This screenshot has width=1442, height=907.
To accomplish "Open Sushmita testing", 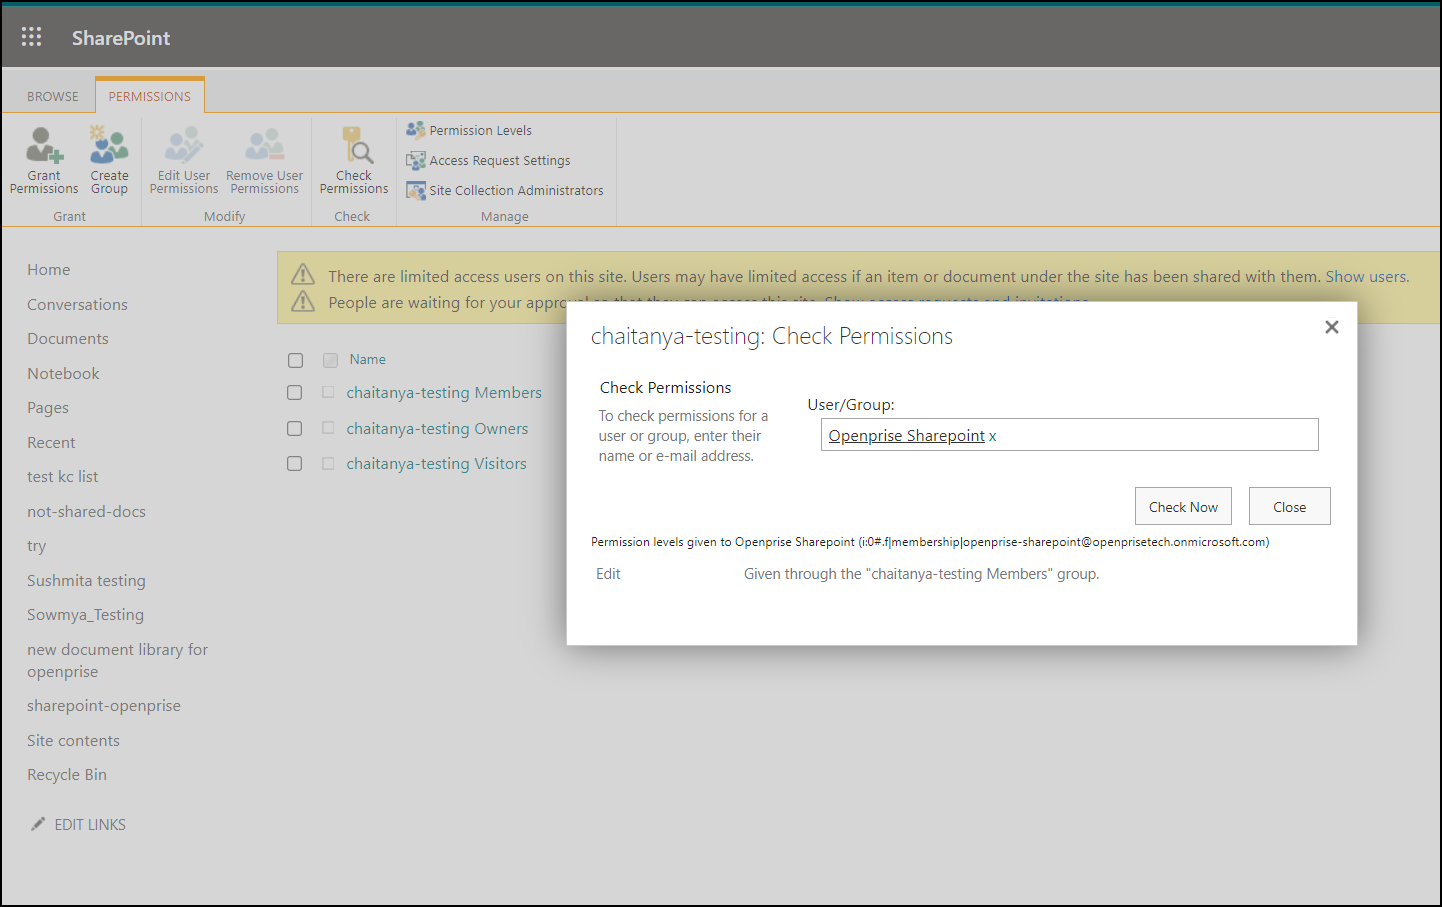I will coord(86,580).
